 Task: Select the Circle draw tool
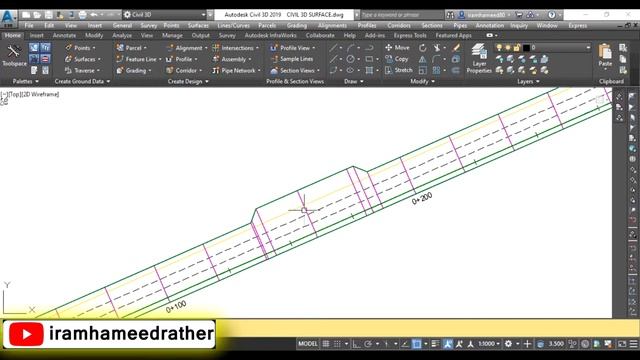tap(351, 59)
